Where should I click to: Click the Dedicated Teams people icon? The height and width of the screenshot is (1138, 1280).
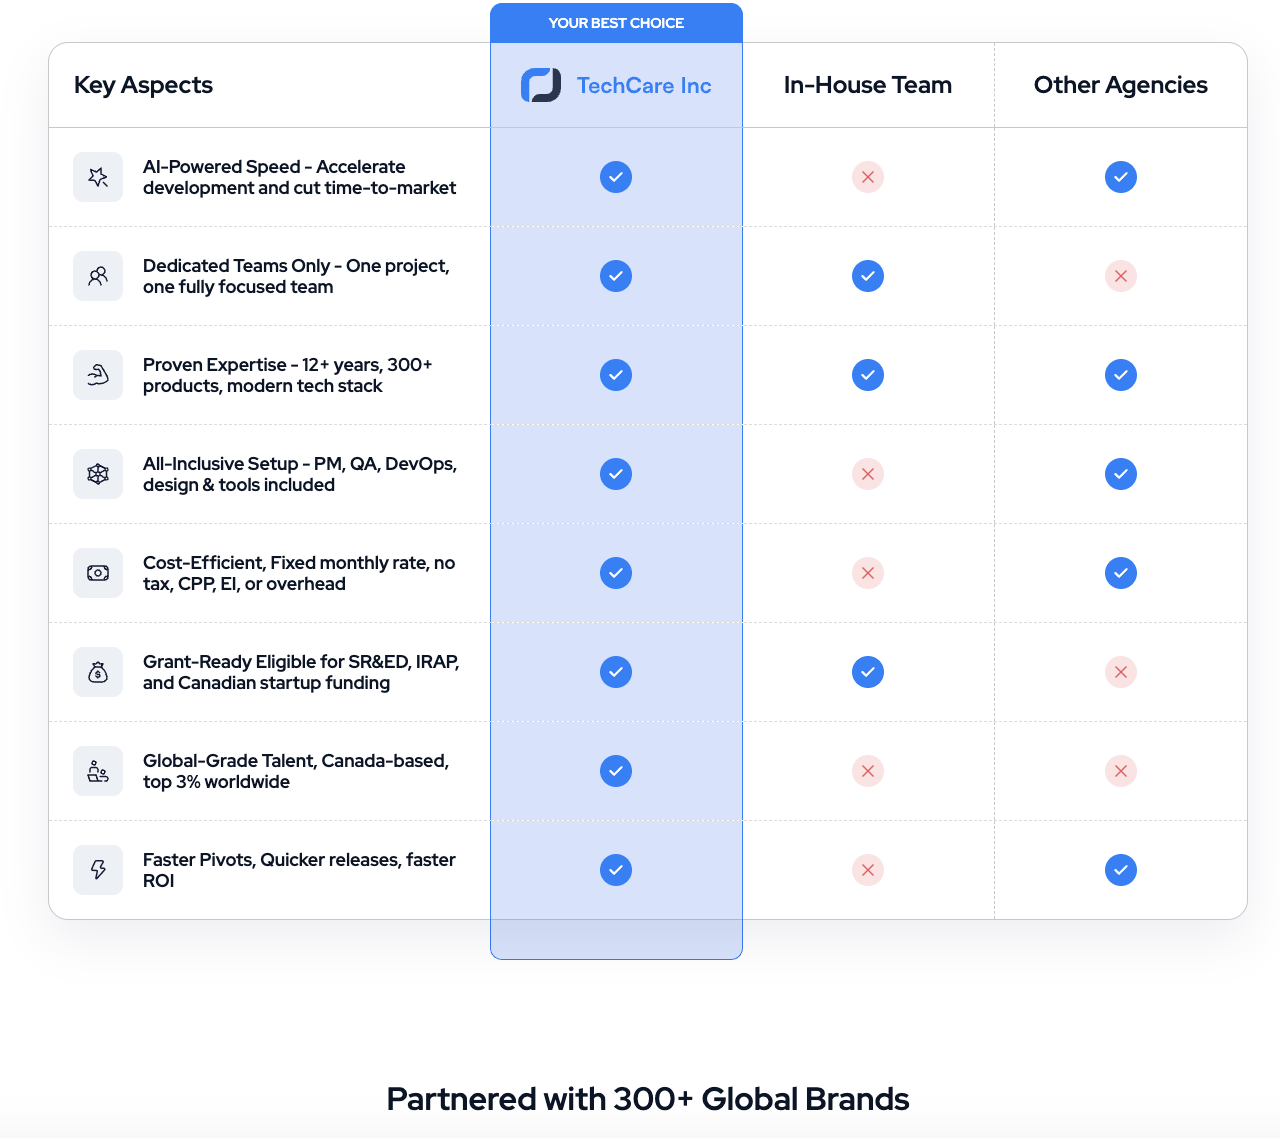pyautogui.click(x=98, y=276)
